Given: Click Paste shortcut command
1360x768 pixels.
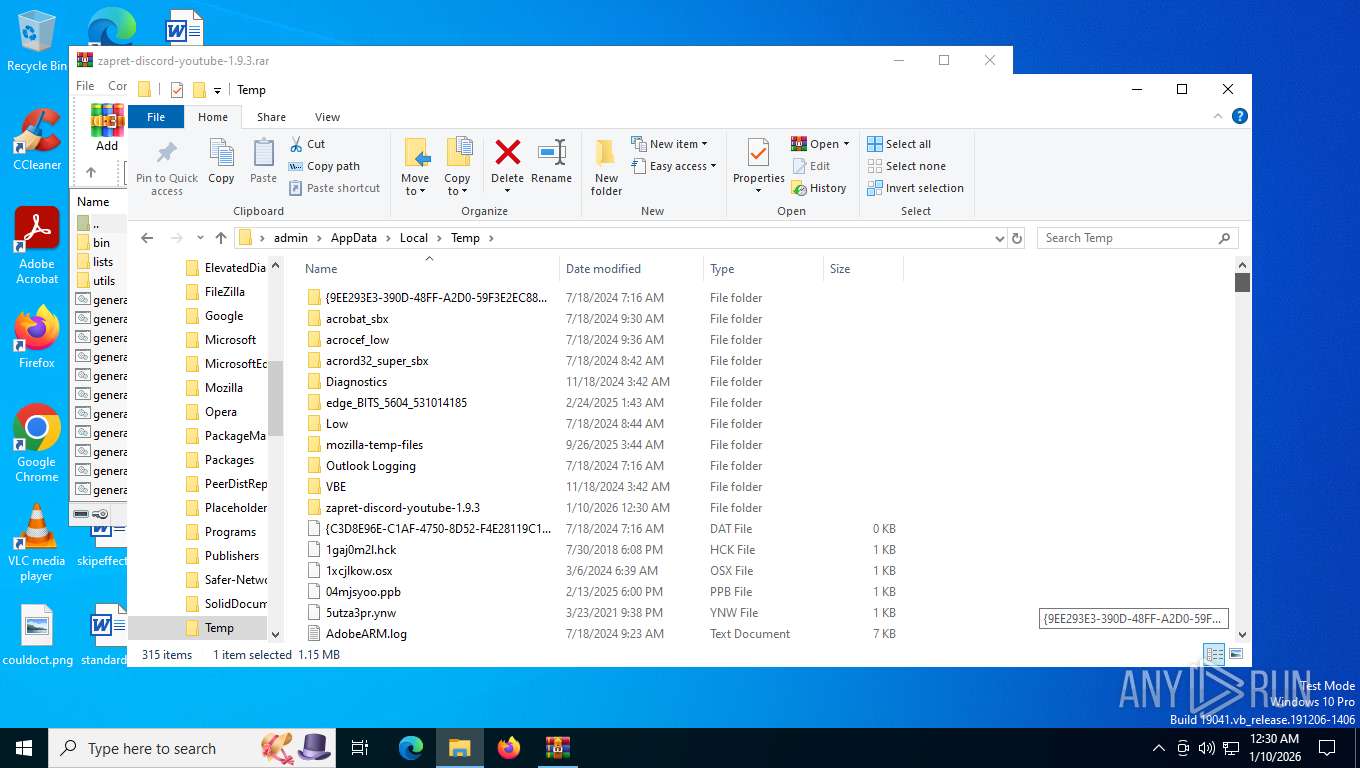Looking at the screenshot, I should coord(334,188).
